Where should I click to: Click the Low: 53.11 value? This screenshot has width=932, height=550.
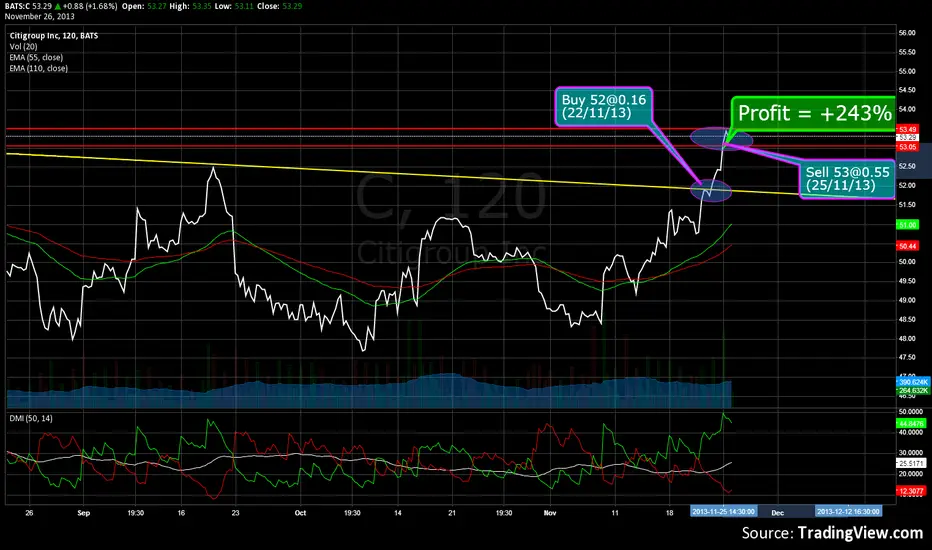pyautogui.click(x=234, y=7)
